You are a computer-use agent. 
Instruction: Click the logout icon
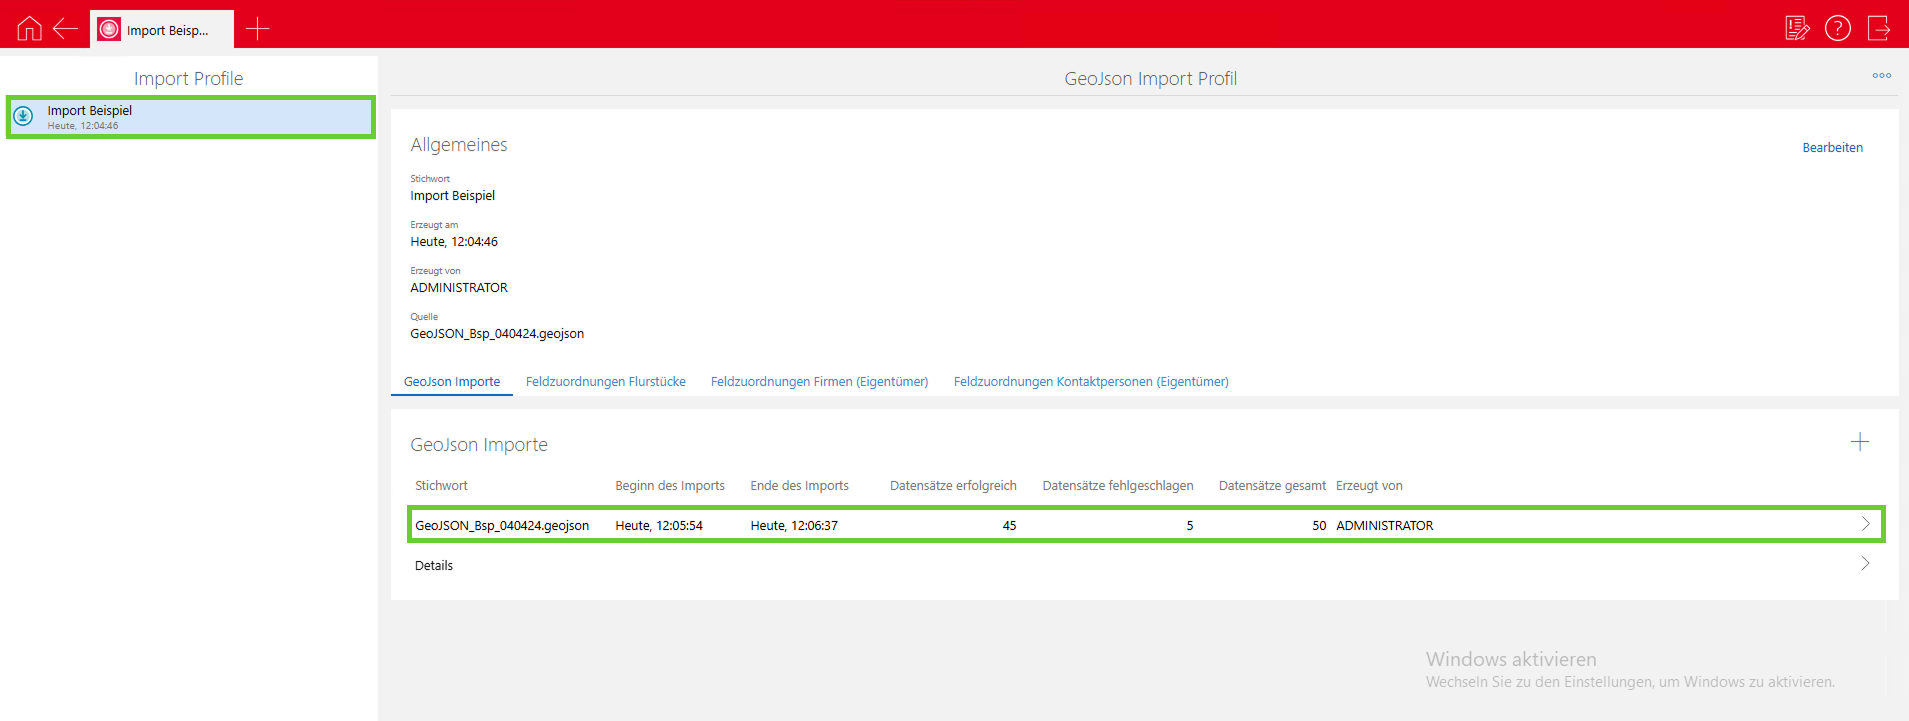(x=1879, y=28)
